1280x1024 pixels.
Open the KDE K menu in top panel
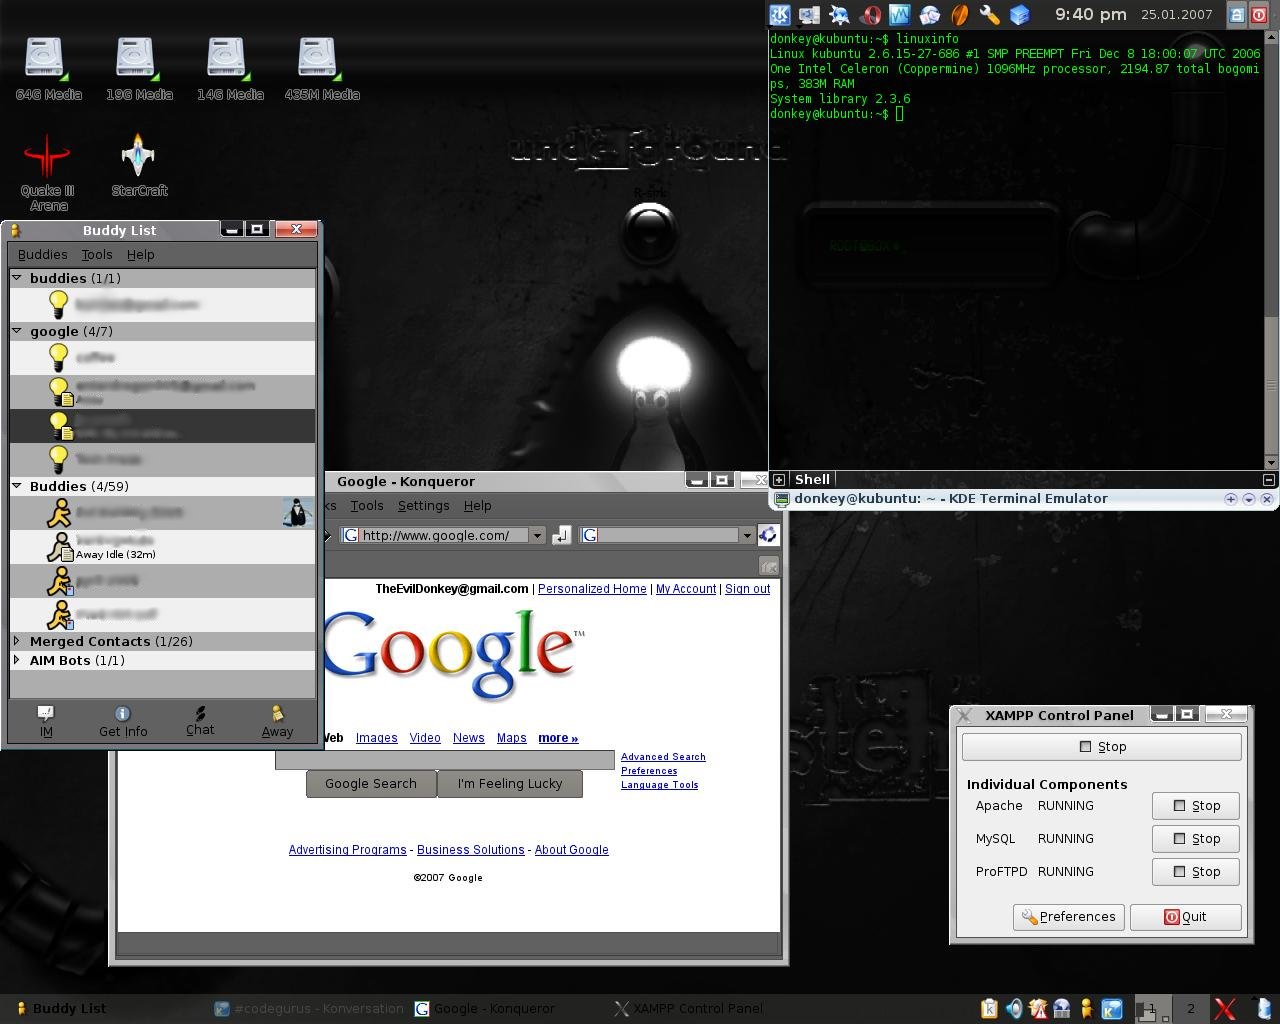pyautogui.click(x=779, y=14)
